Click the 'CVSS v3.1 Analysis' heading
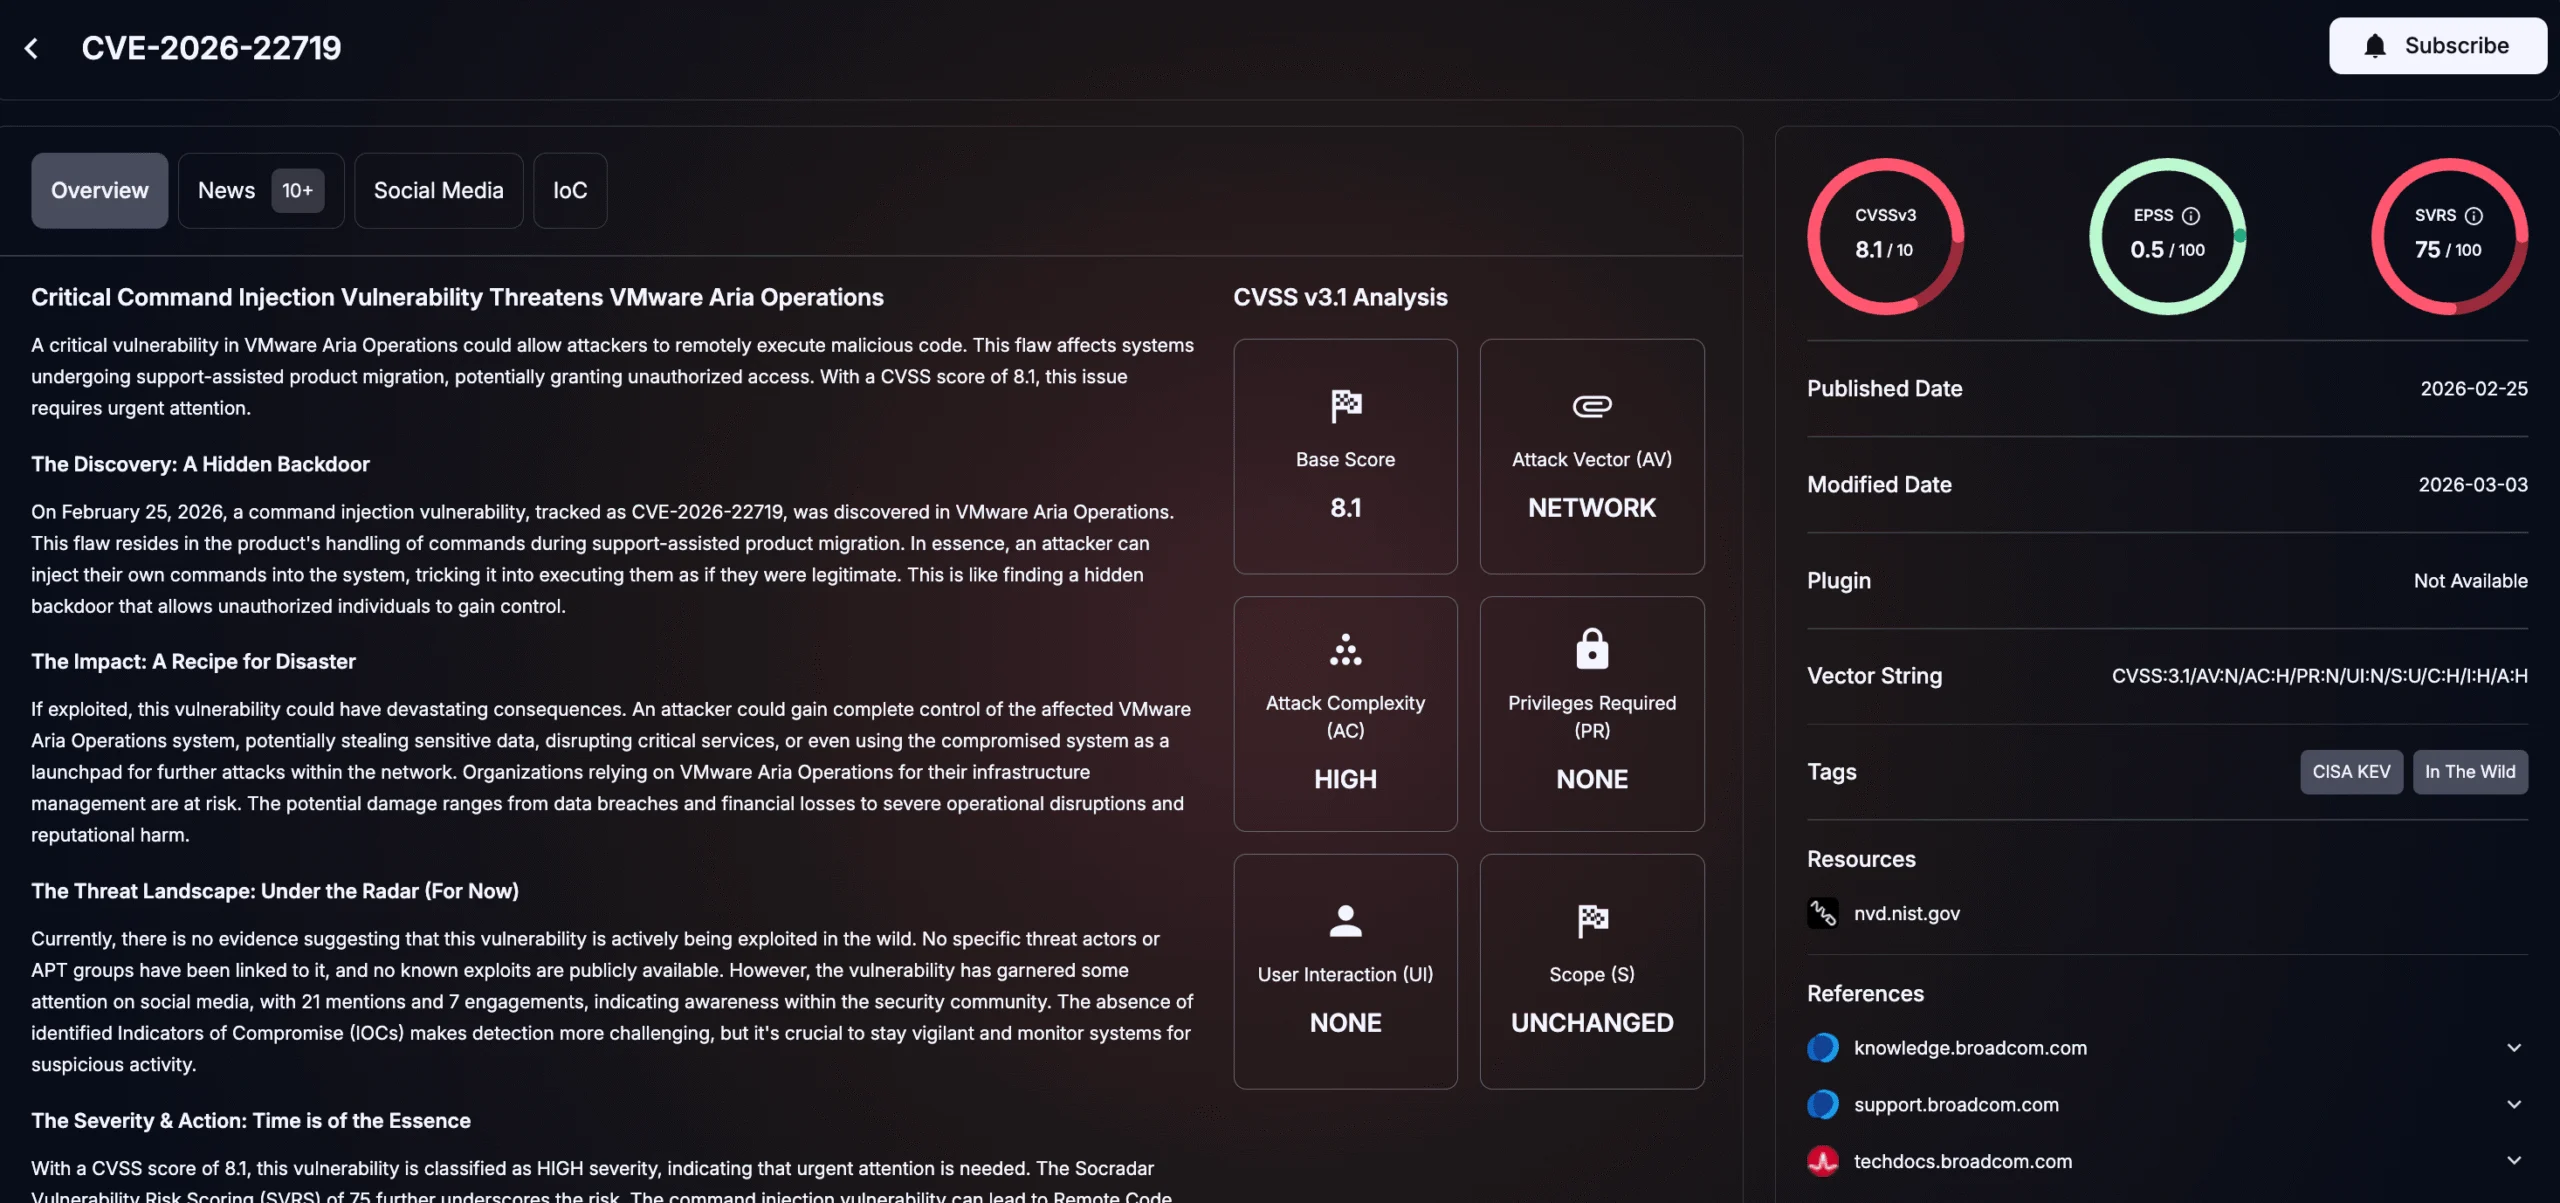The height and width of the screenshot is (1203, 2560). (1340, 297)
